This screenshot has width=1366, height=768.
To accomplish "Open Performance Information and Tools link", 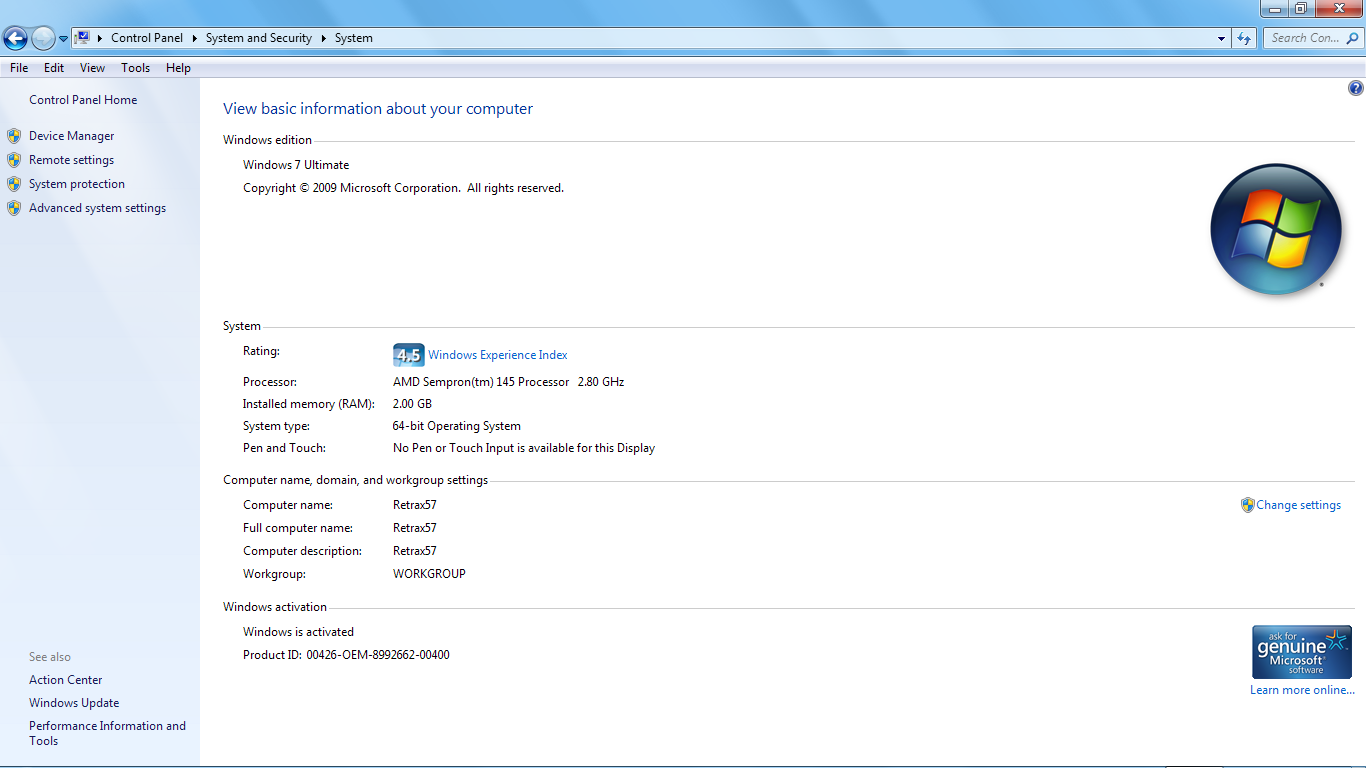I will (107, 733).
